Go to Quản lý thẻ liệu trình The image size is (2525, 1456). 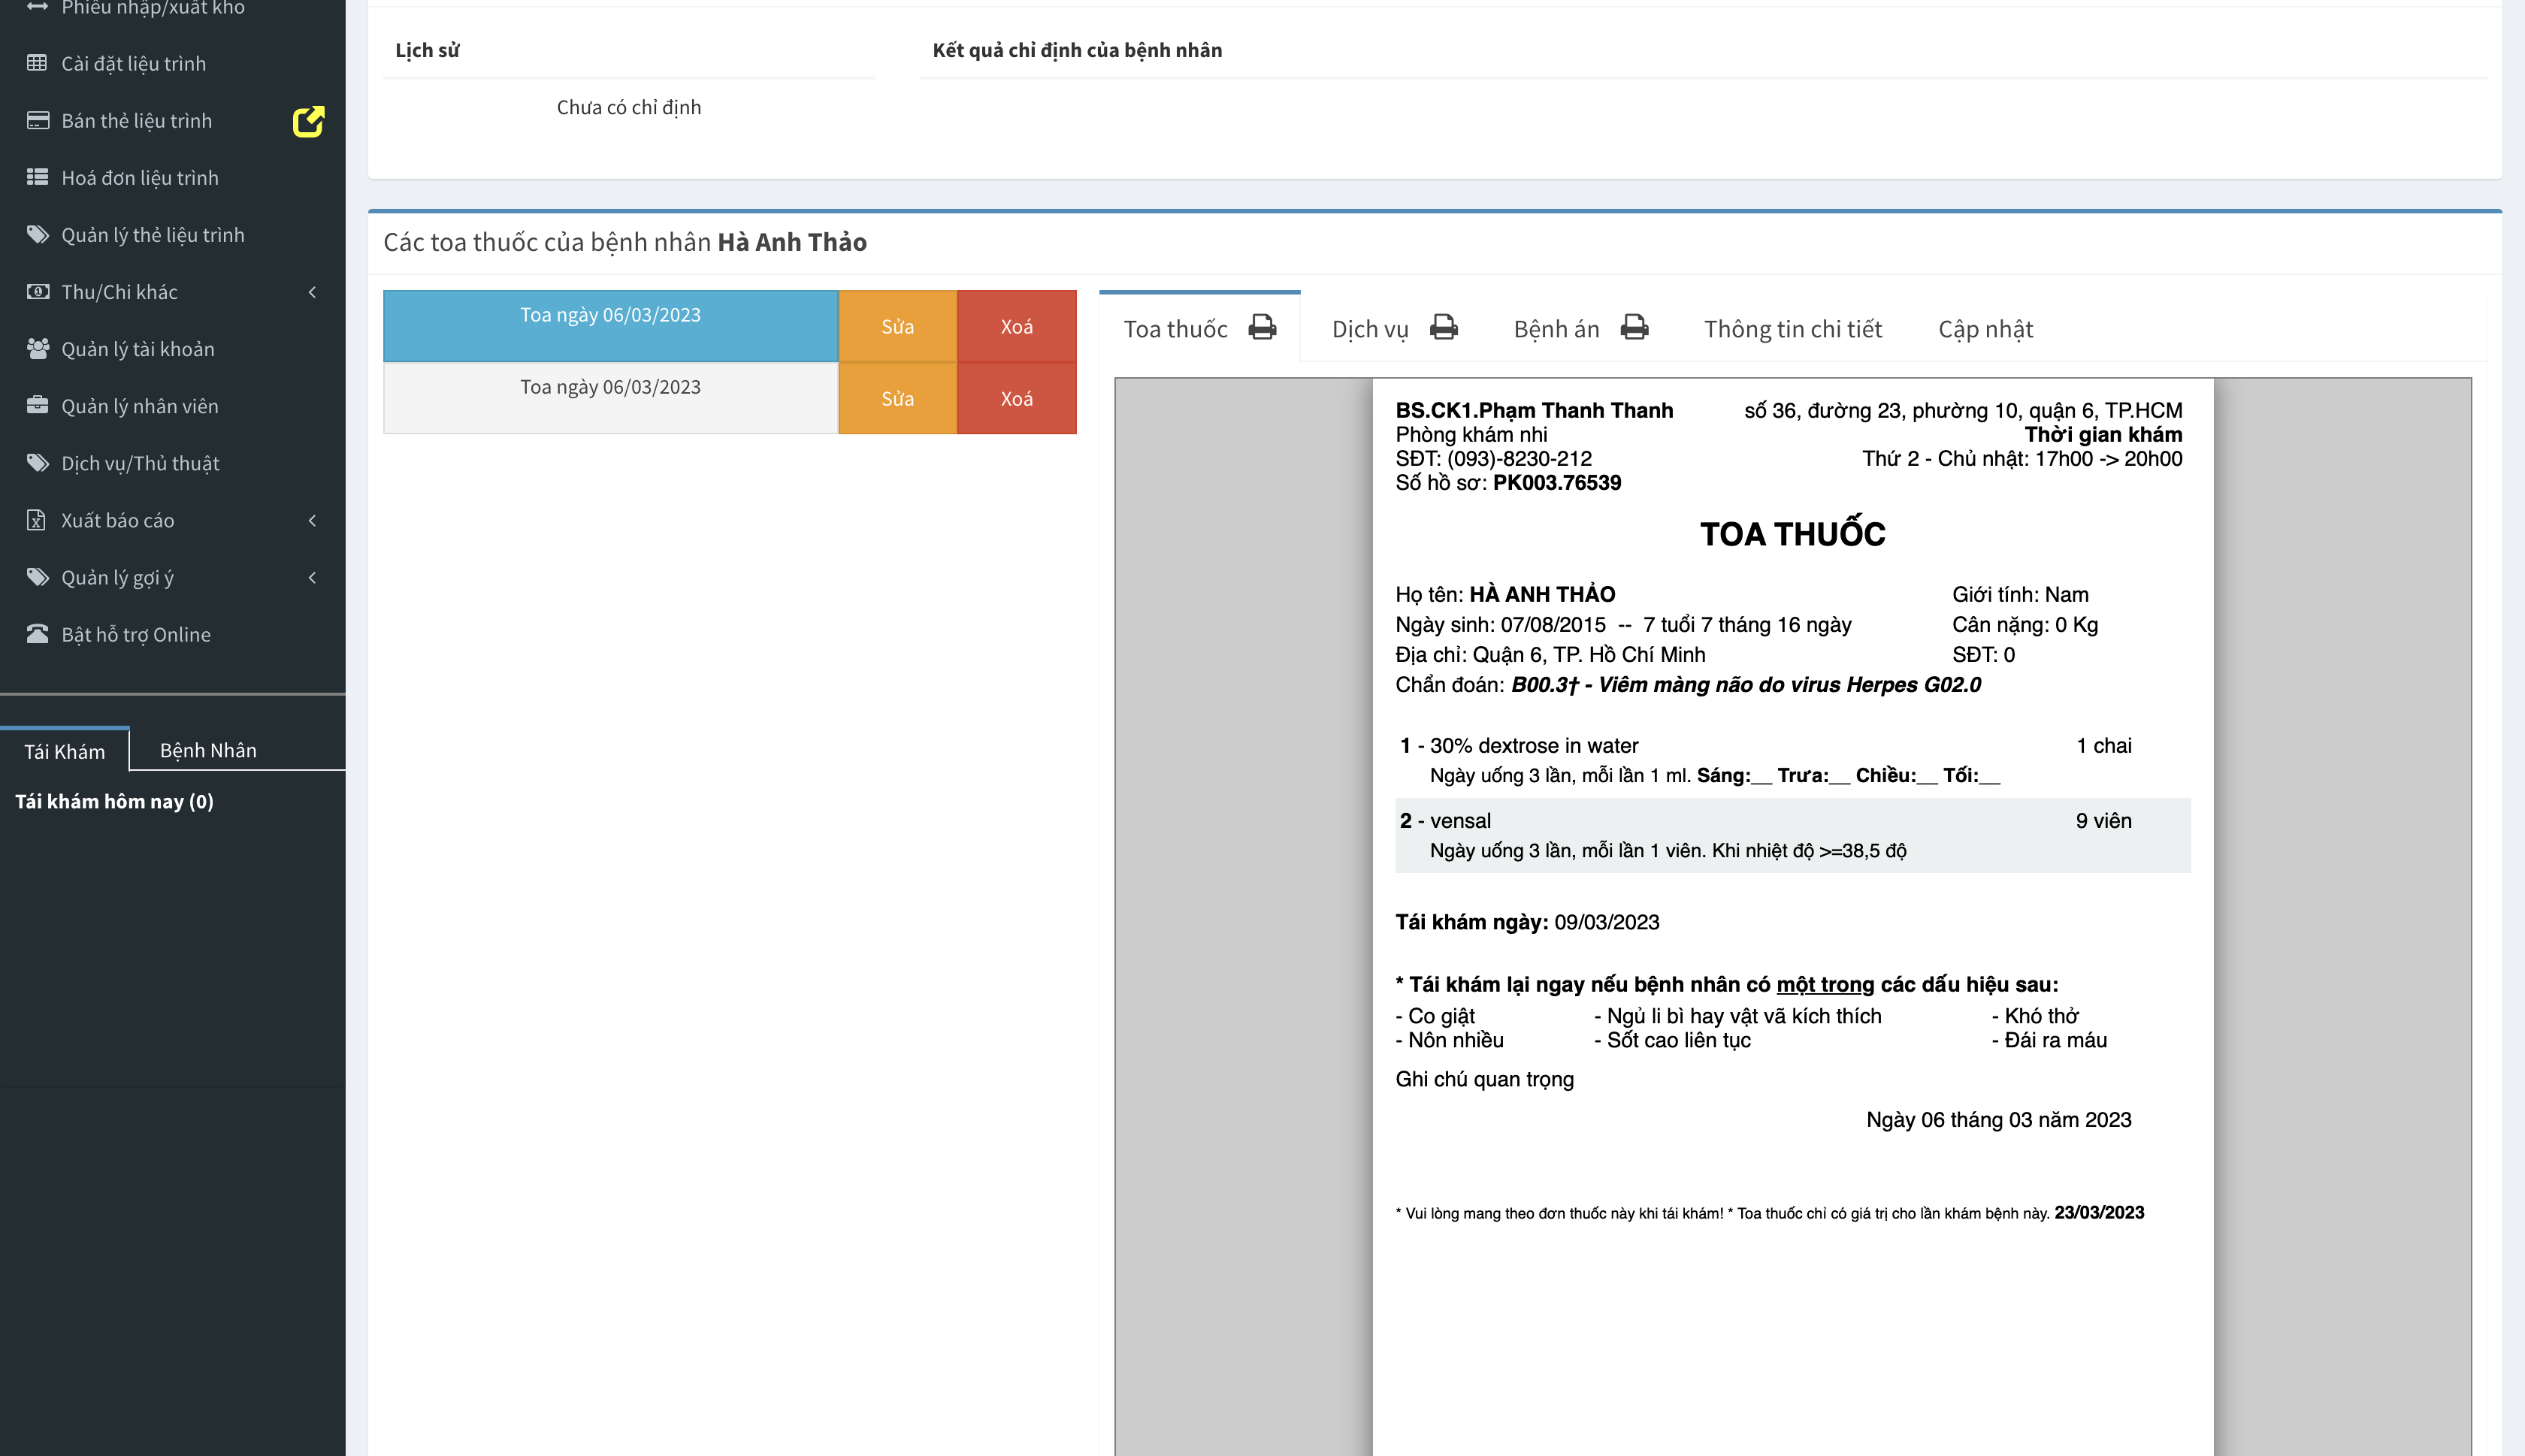click(172, 234)
